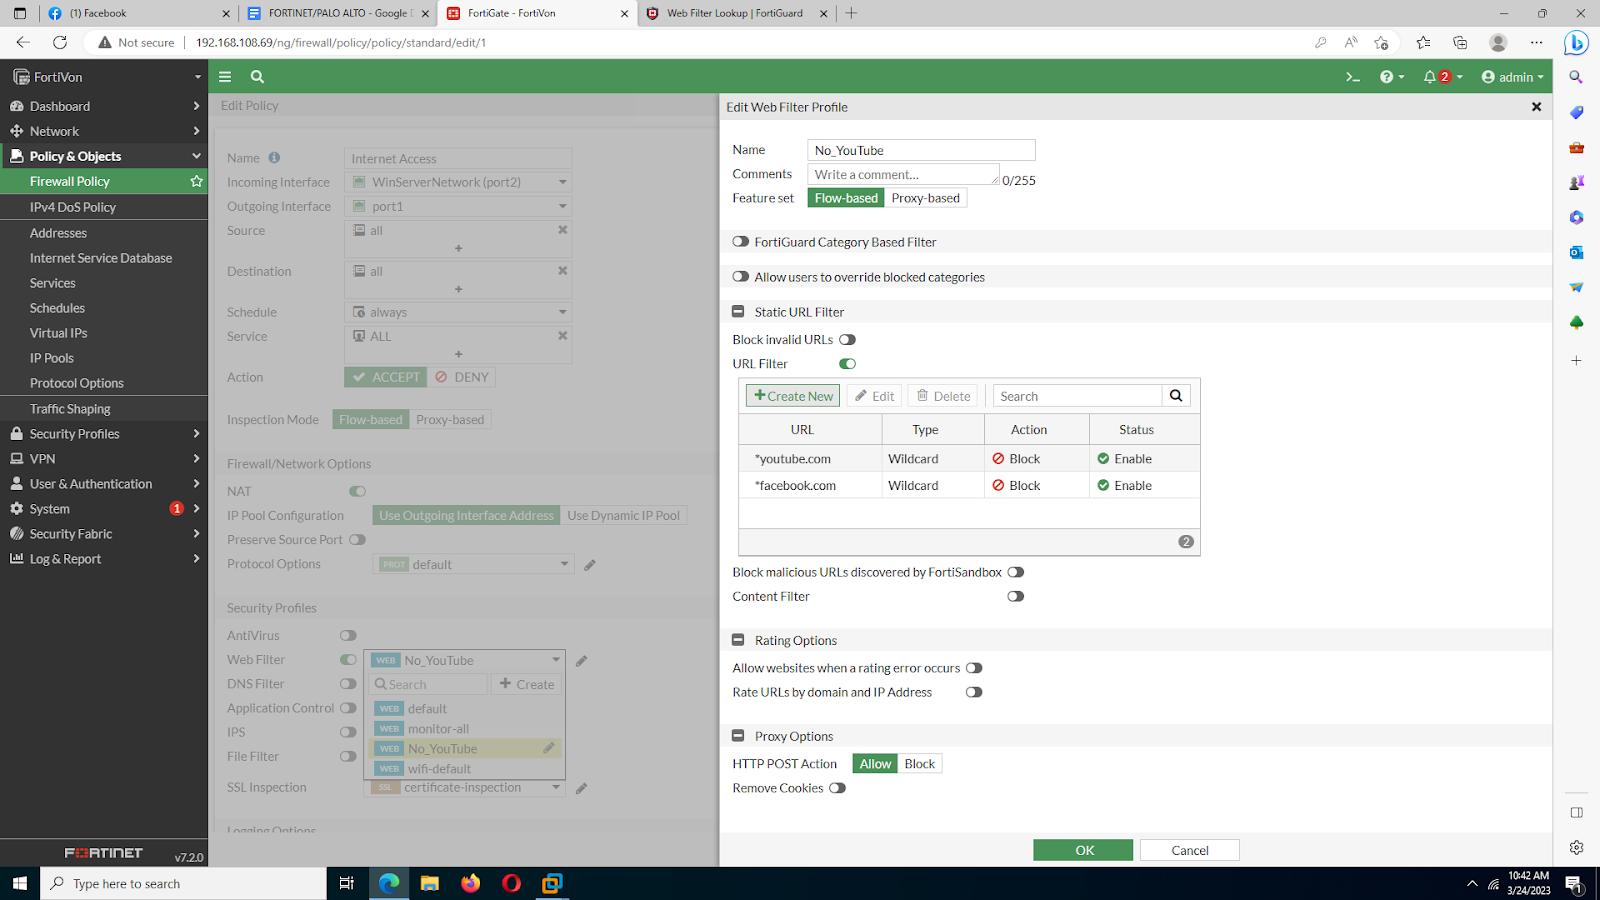
Task: Open Traffic Shaping menu item
Action: tap(70, 409)
